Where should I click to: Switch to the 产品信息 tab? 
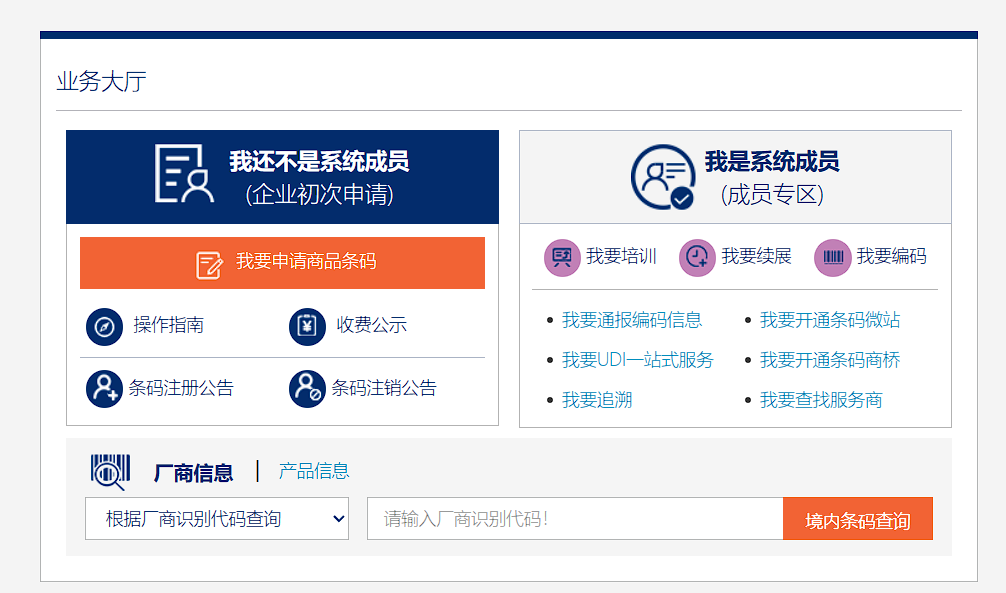(x=311, y=469)
